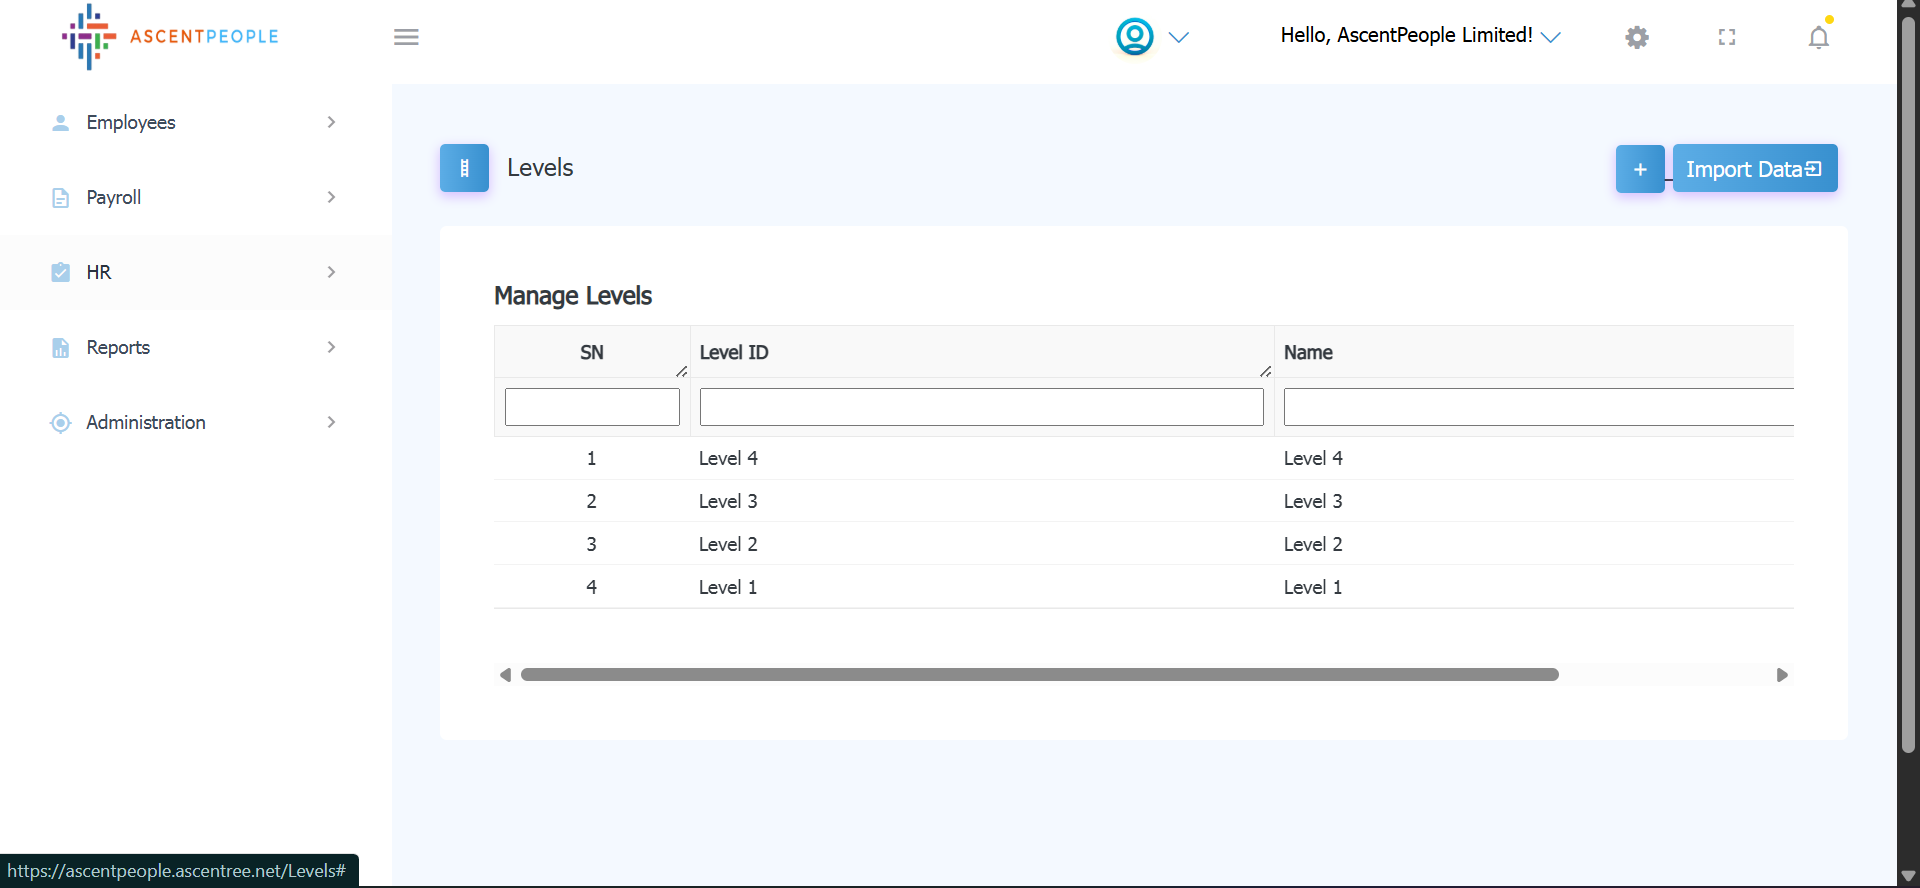Viewport: 1920px width, 888px height.
Task: Click the SN filter input field
Action: pos(592,407)
